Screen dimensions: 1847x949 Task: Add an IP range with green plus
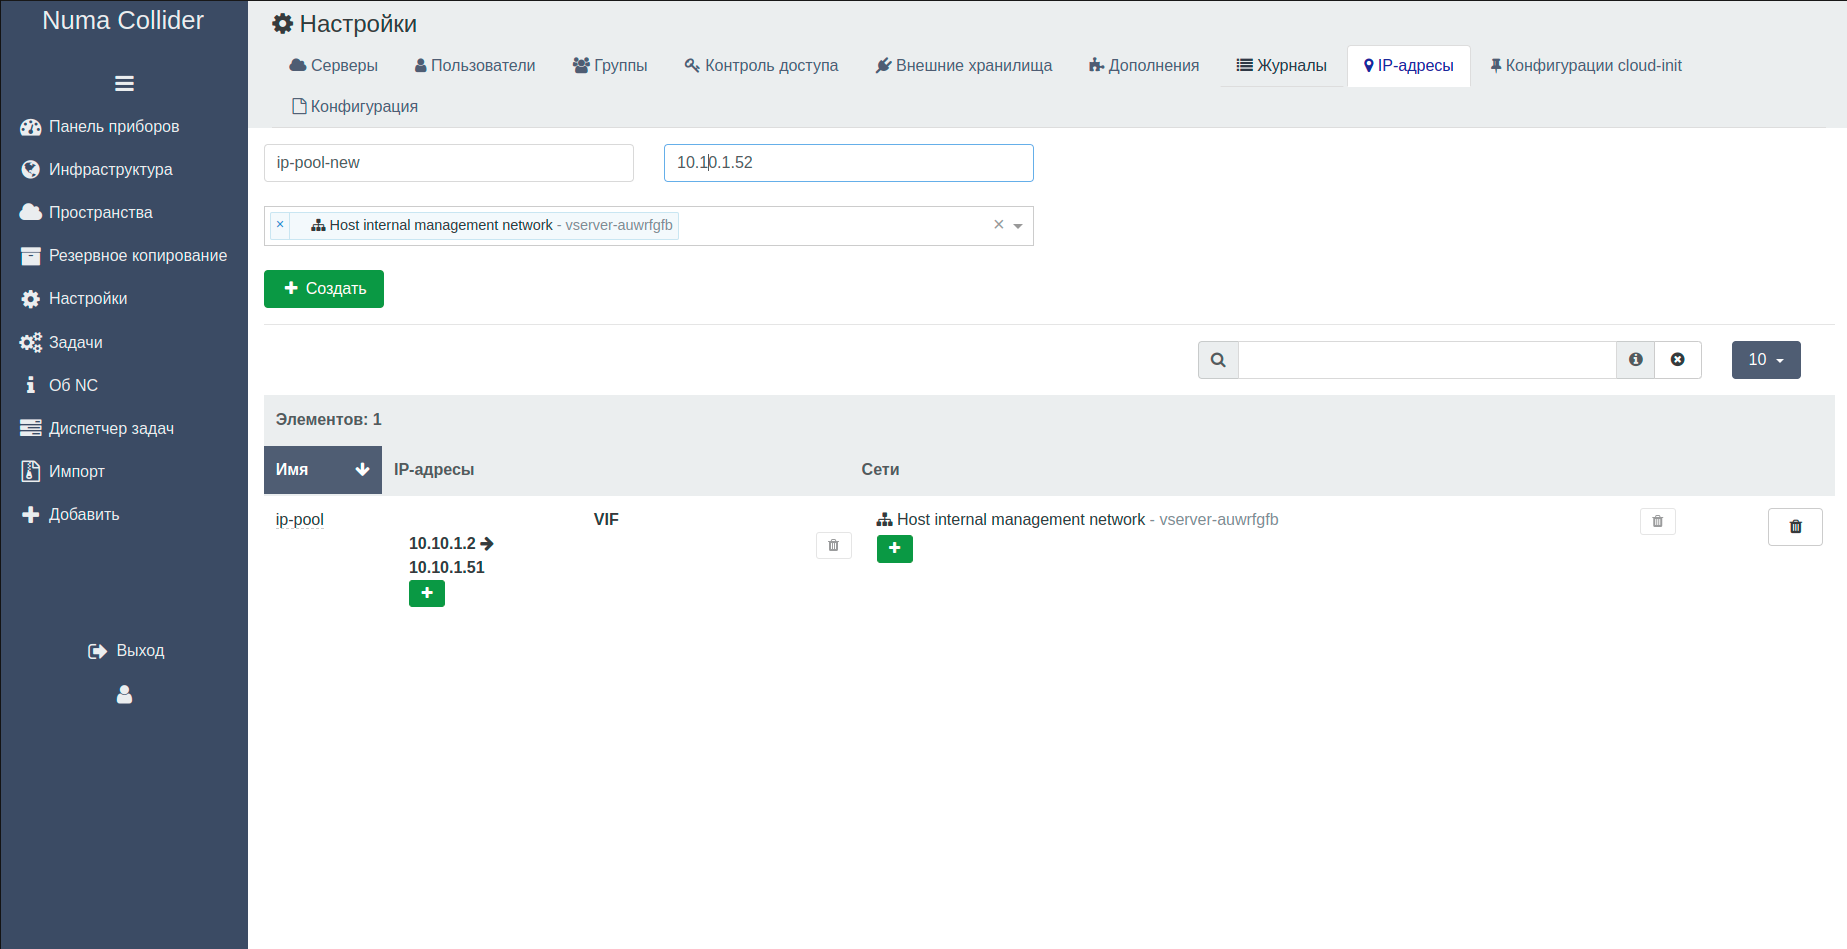(427, 594)
